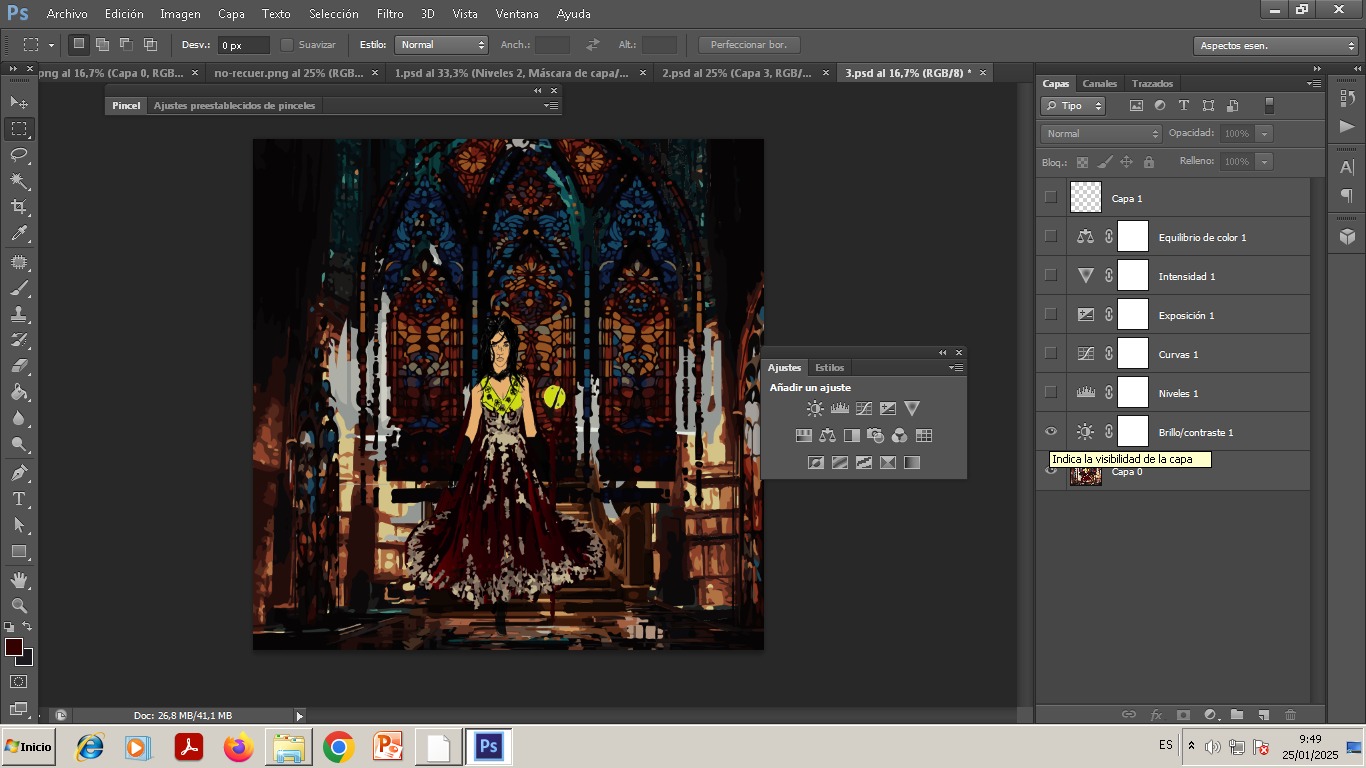The width and height of the screenshot is (1366, 768).
Task: Switch to the Estilos tab
Action: (829, 368)
